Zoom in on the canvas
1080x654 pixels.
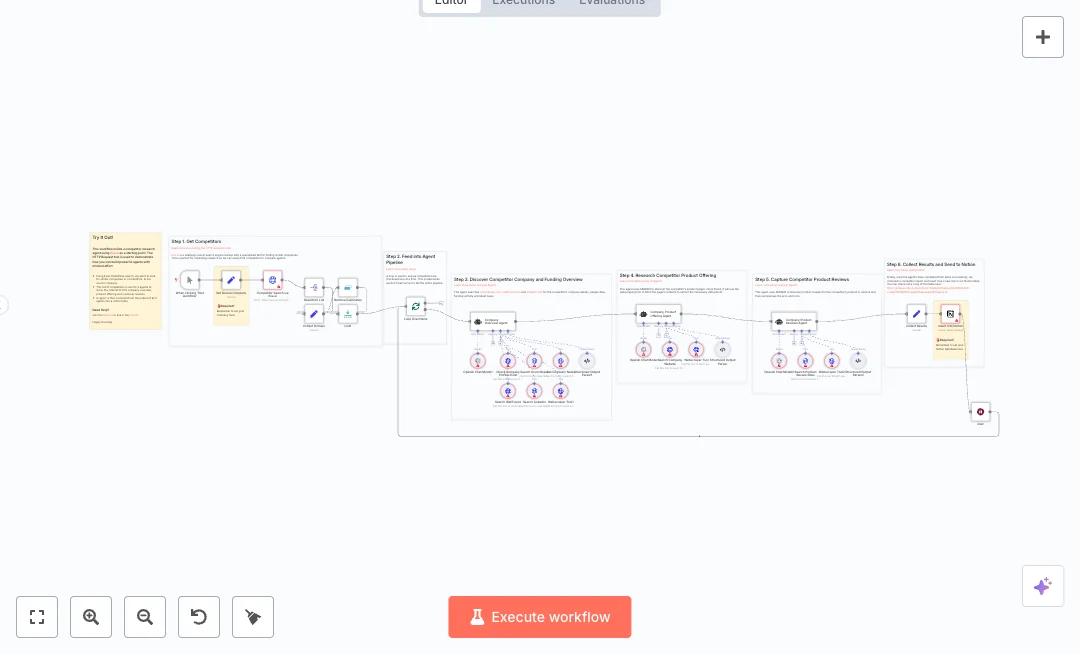(91, 617)
